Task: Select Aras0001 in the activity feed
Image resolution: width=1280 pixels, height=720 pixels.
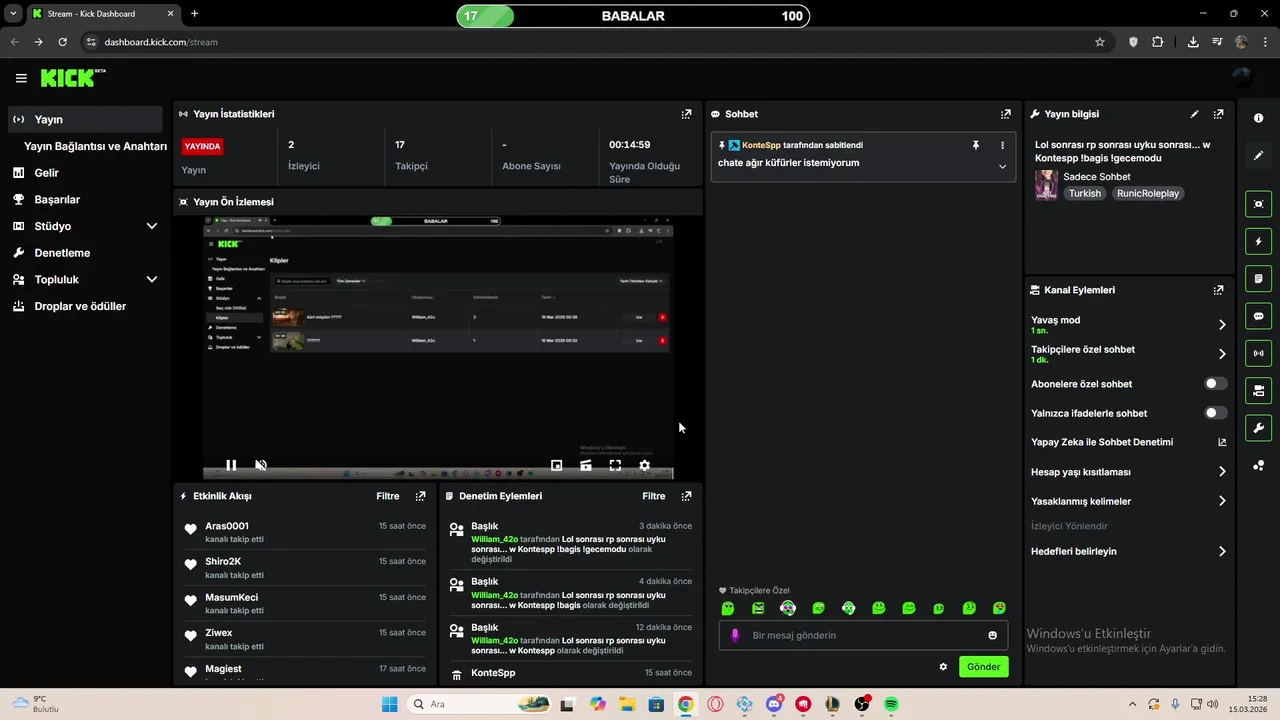Action: click(x=226, y=526)
